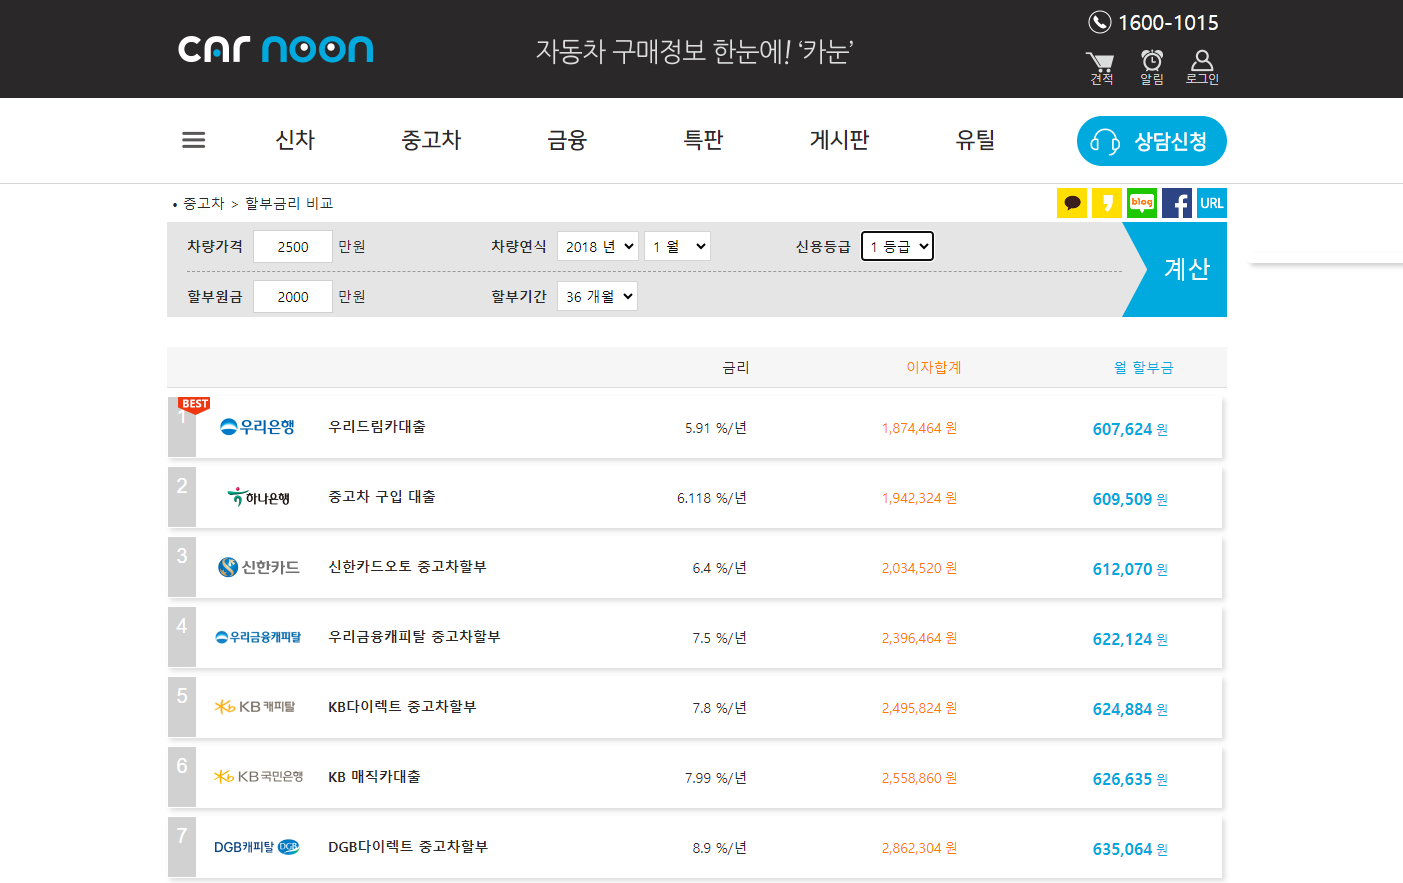Open the 유틸 menu
This screenshot has height=883, width=1403.
[975, 140]
